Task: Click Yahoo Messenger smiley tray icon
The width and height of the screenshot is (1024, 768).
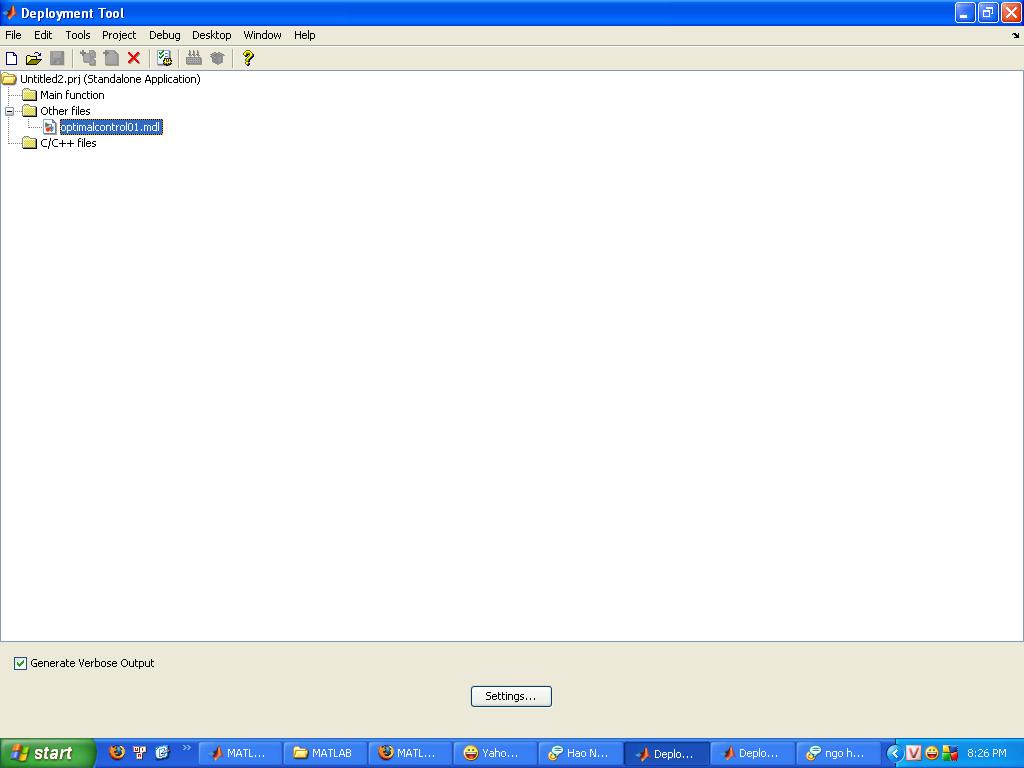Action: (932, 753)
